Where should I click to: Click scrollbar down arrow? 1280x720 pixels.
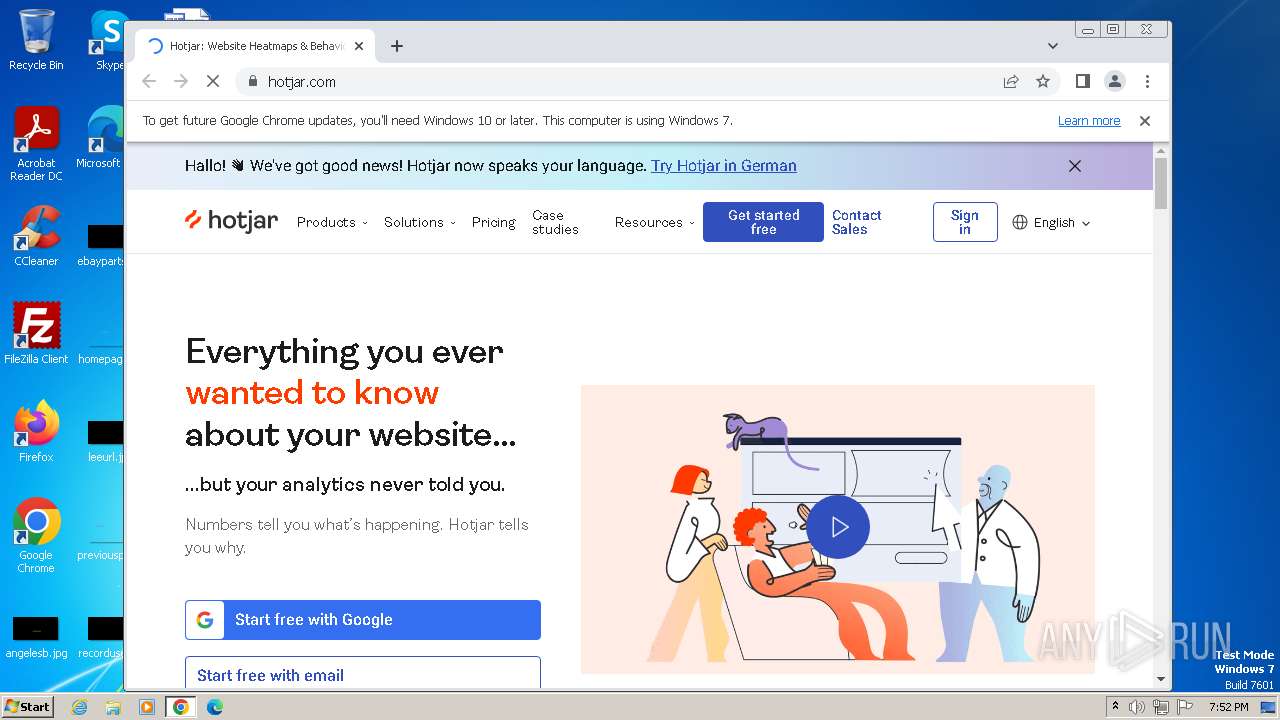[1161, 680]
